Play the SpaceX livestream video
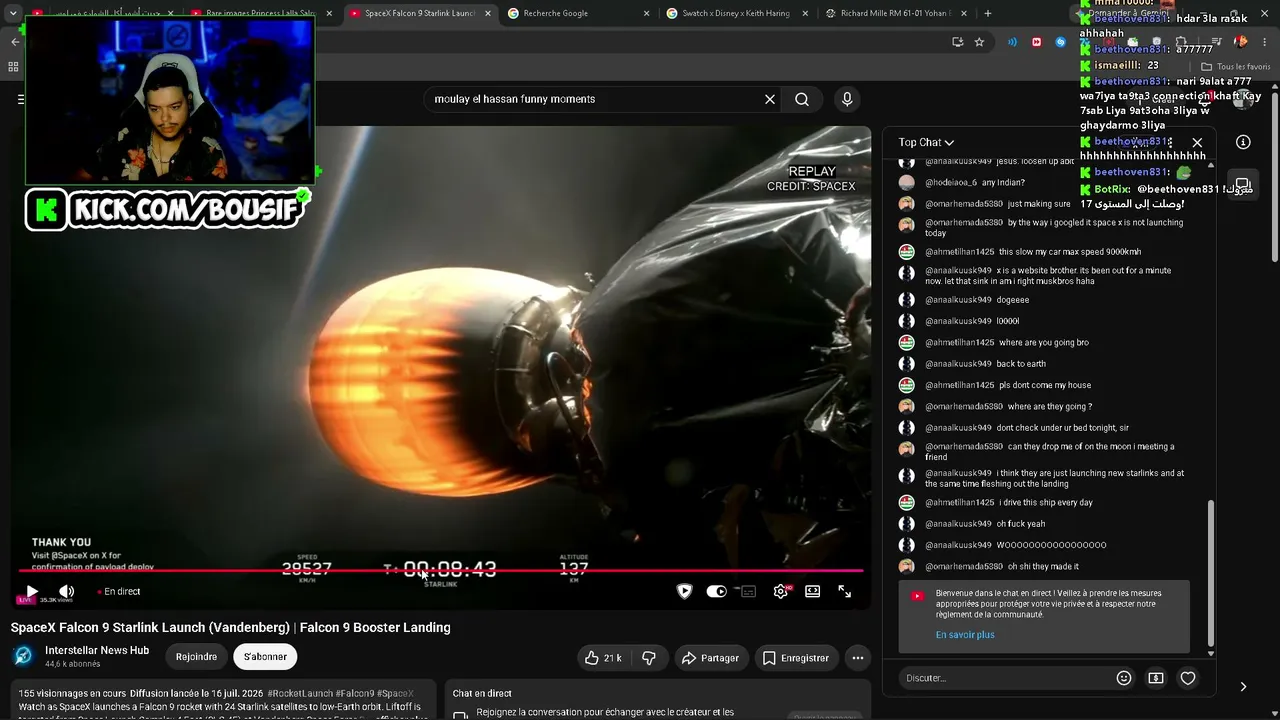The height and width of the screenshot is (720, 1280). click(31, 591)
